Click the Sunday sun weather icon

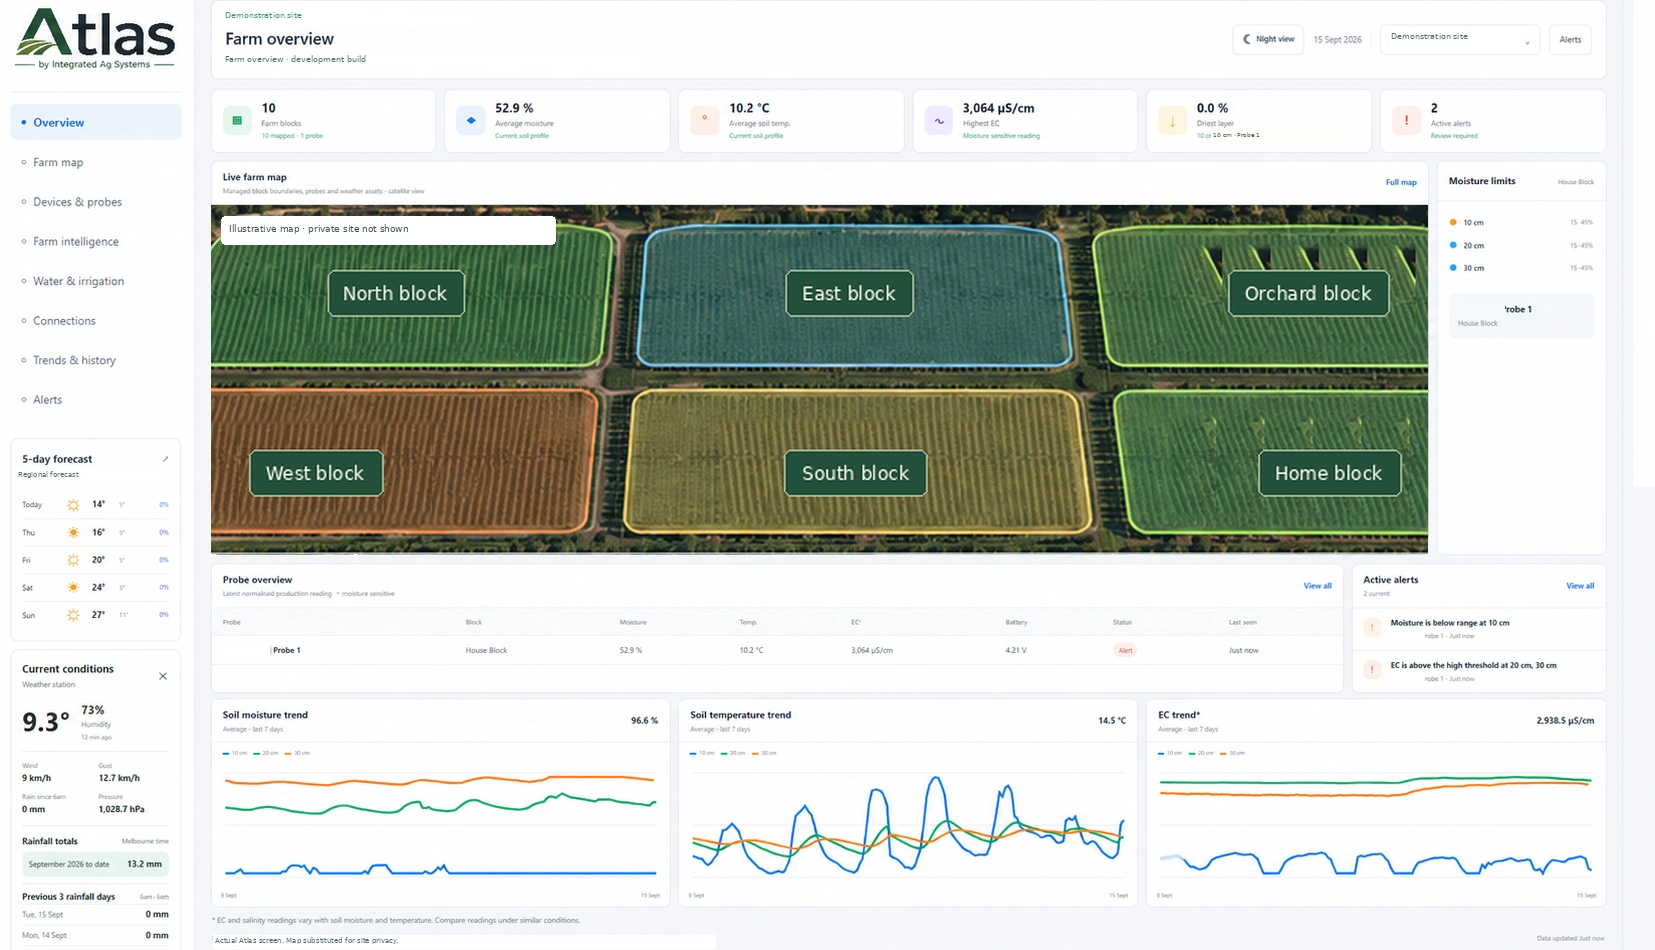click(x=73, y=615)
